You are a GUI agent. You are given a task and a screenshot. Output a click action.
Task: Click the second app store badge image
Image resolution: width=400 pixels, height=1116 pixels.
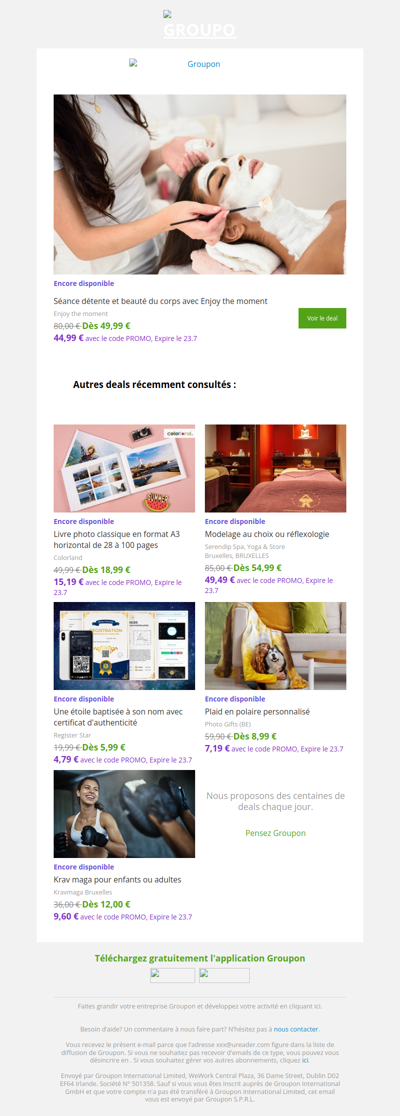tap(224, 975)
